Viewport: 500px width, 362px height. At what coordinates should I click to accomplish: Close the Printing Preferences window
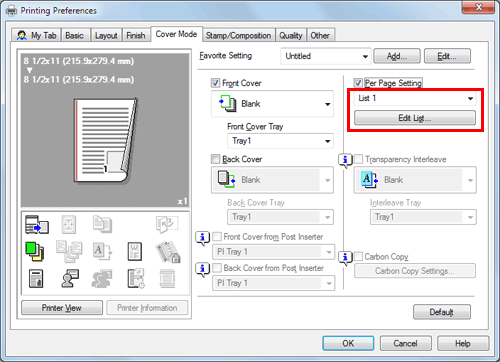pos(478,7)
